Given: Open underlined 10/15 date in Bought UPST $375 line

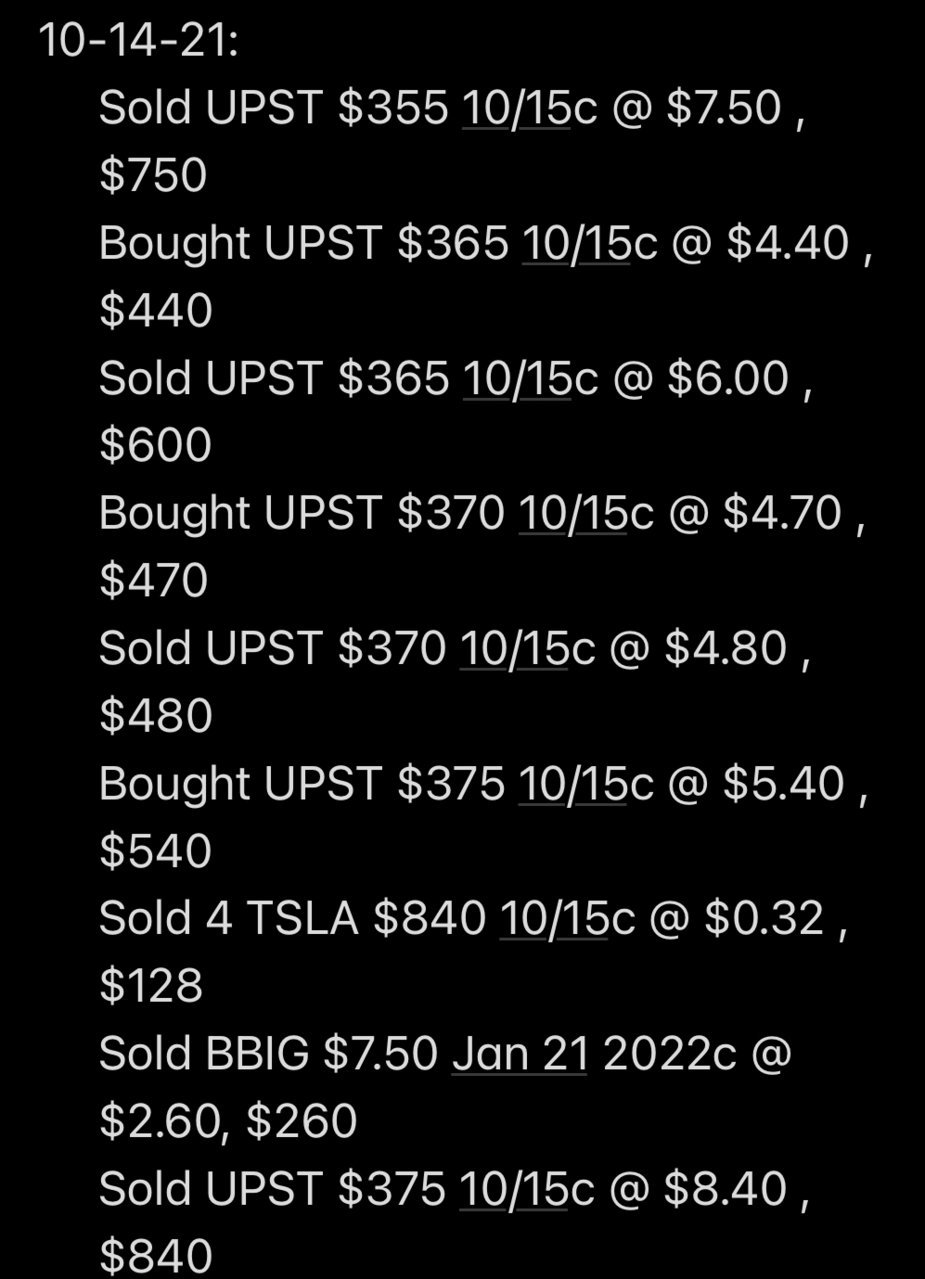Looking at the screenshot, I should pyautogui.click(x=573, y=783).
